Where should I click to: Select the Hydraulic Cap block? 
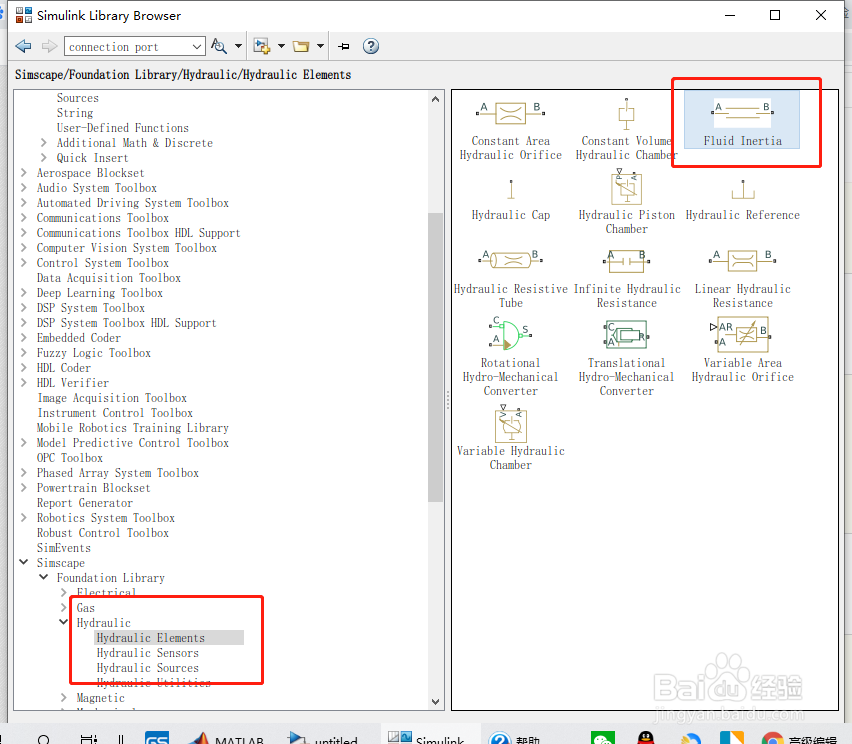(511, 199)
